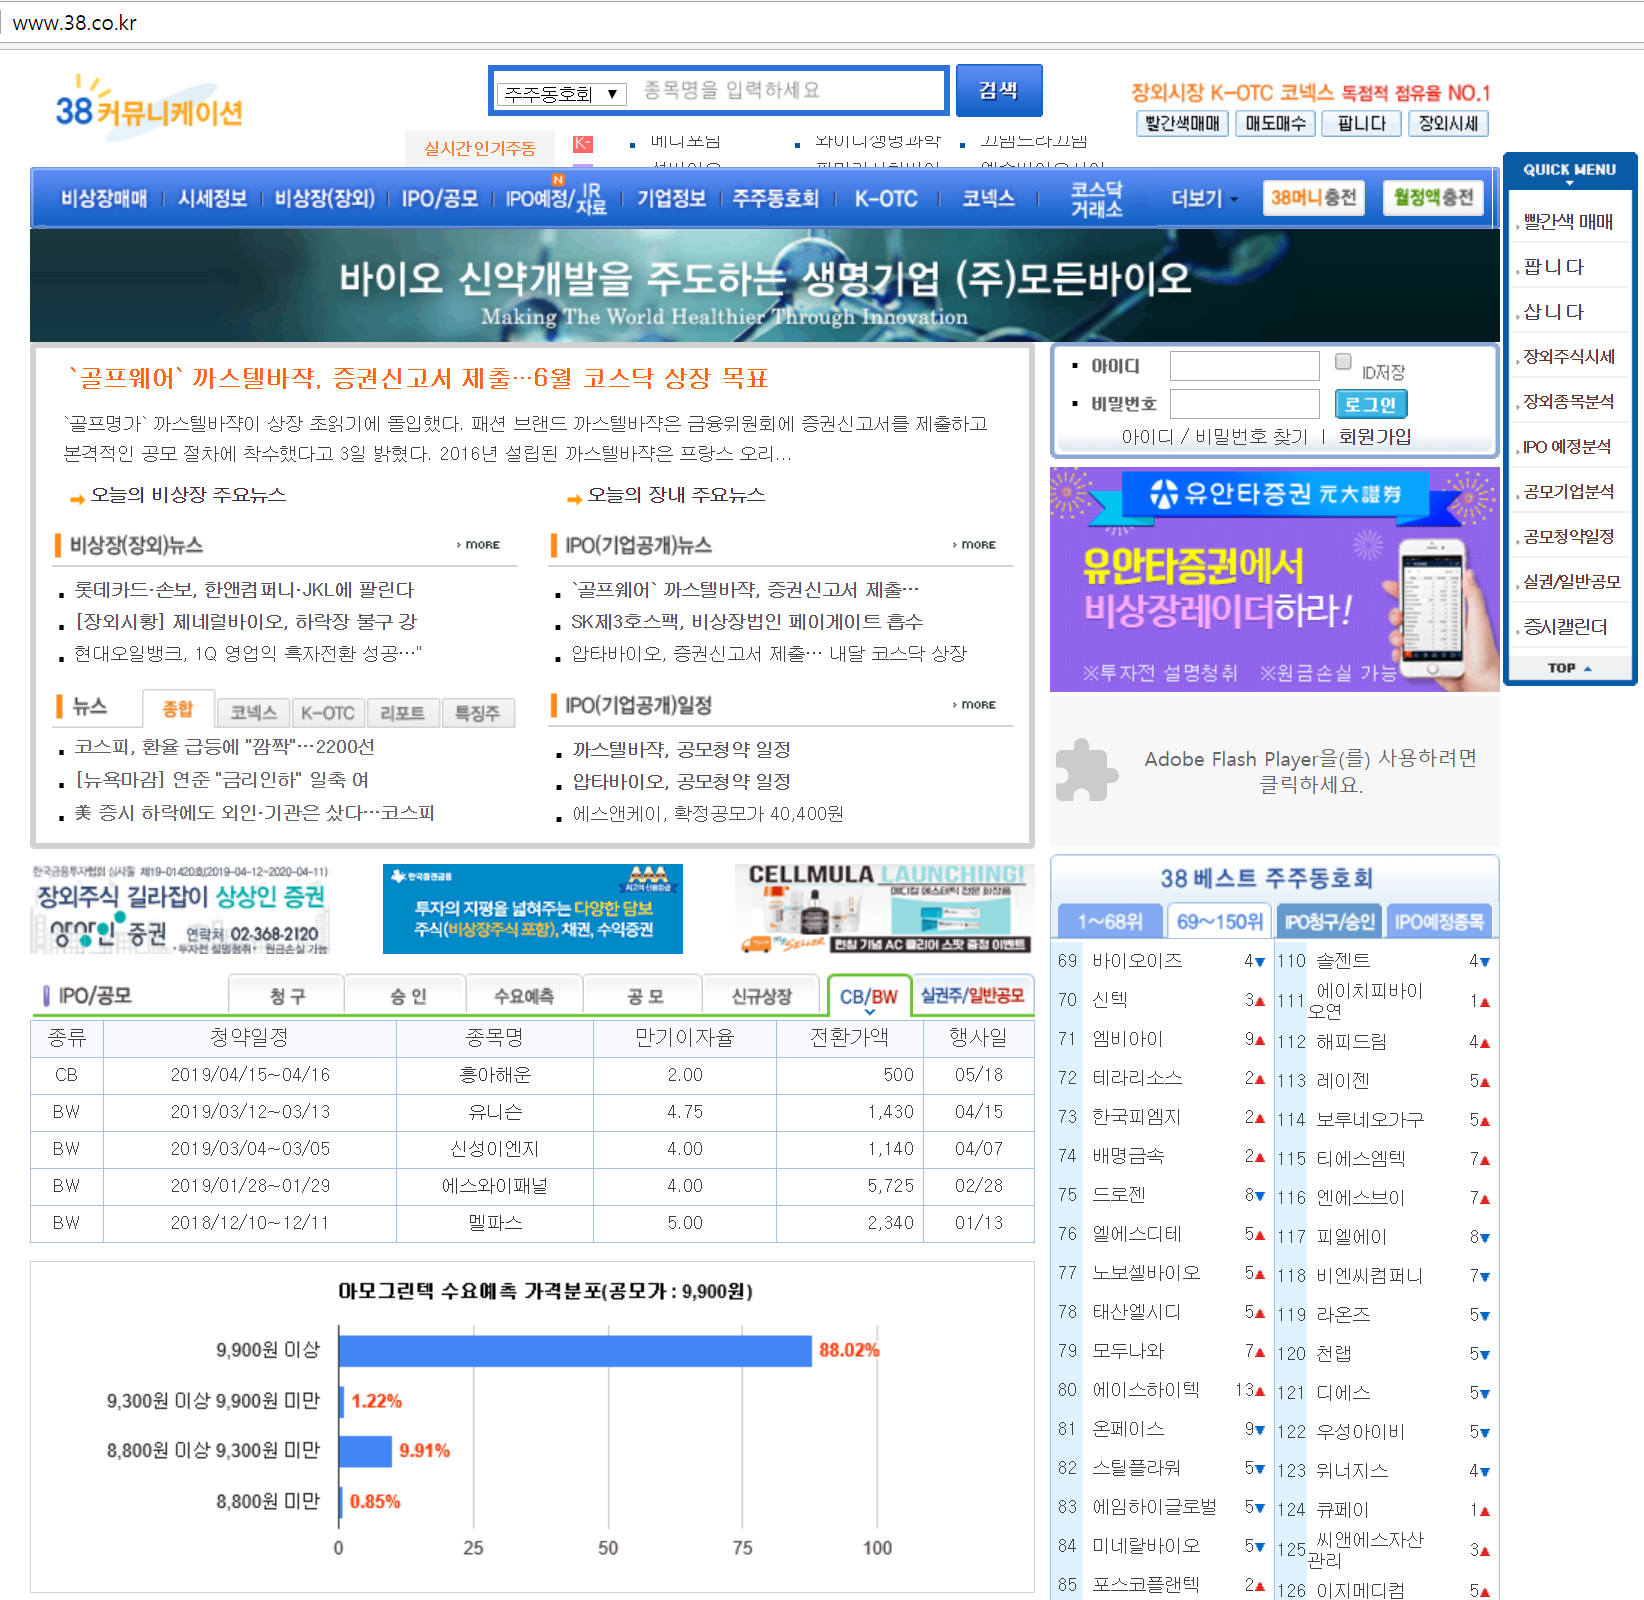Switch to the IPO청구/승인 tab
The height and width of the screenshot is (1600, 1644).
1329,921
